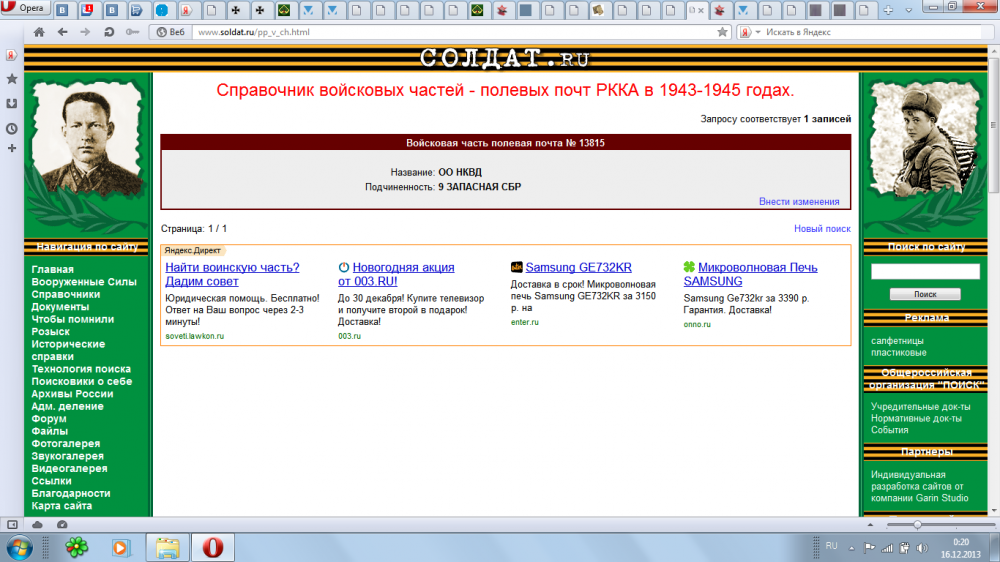Toggle the panel sidebar button in the status bar

coord(13,524)
